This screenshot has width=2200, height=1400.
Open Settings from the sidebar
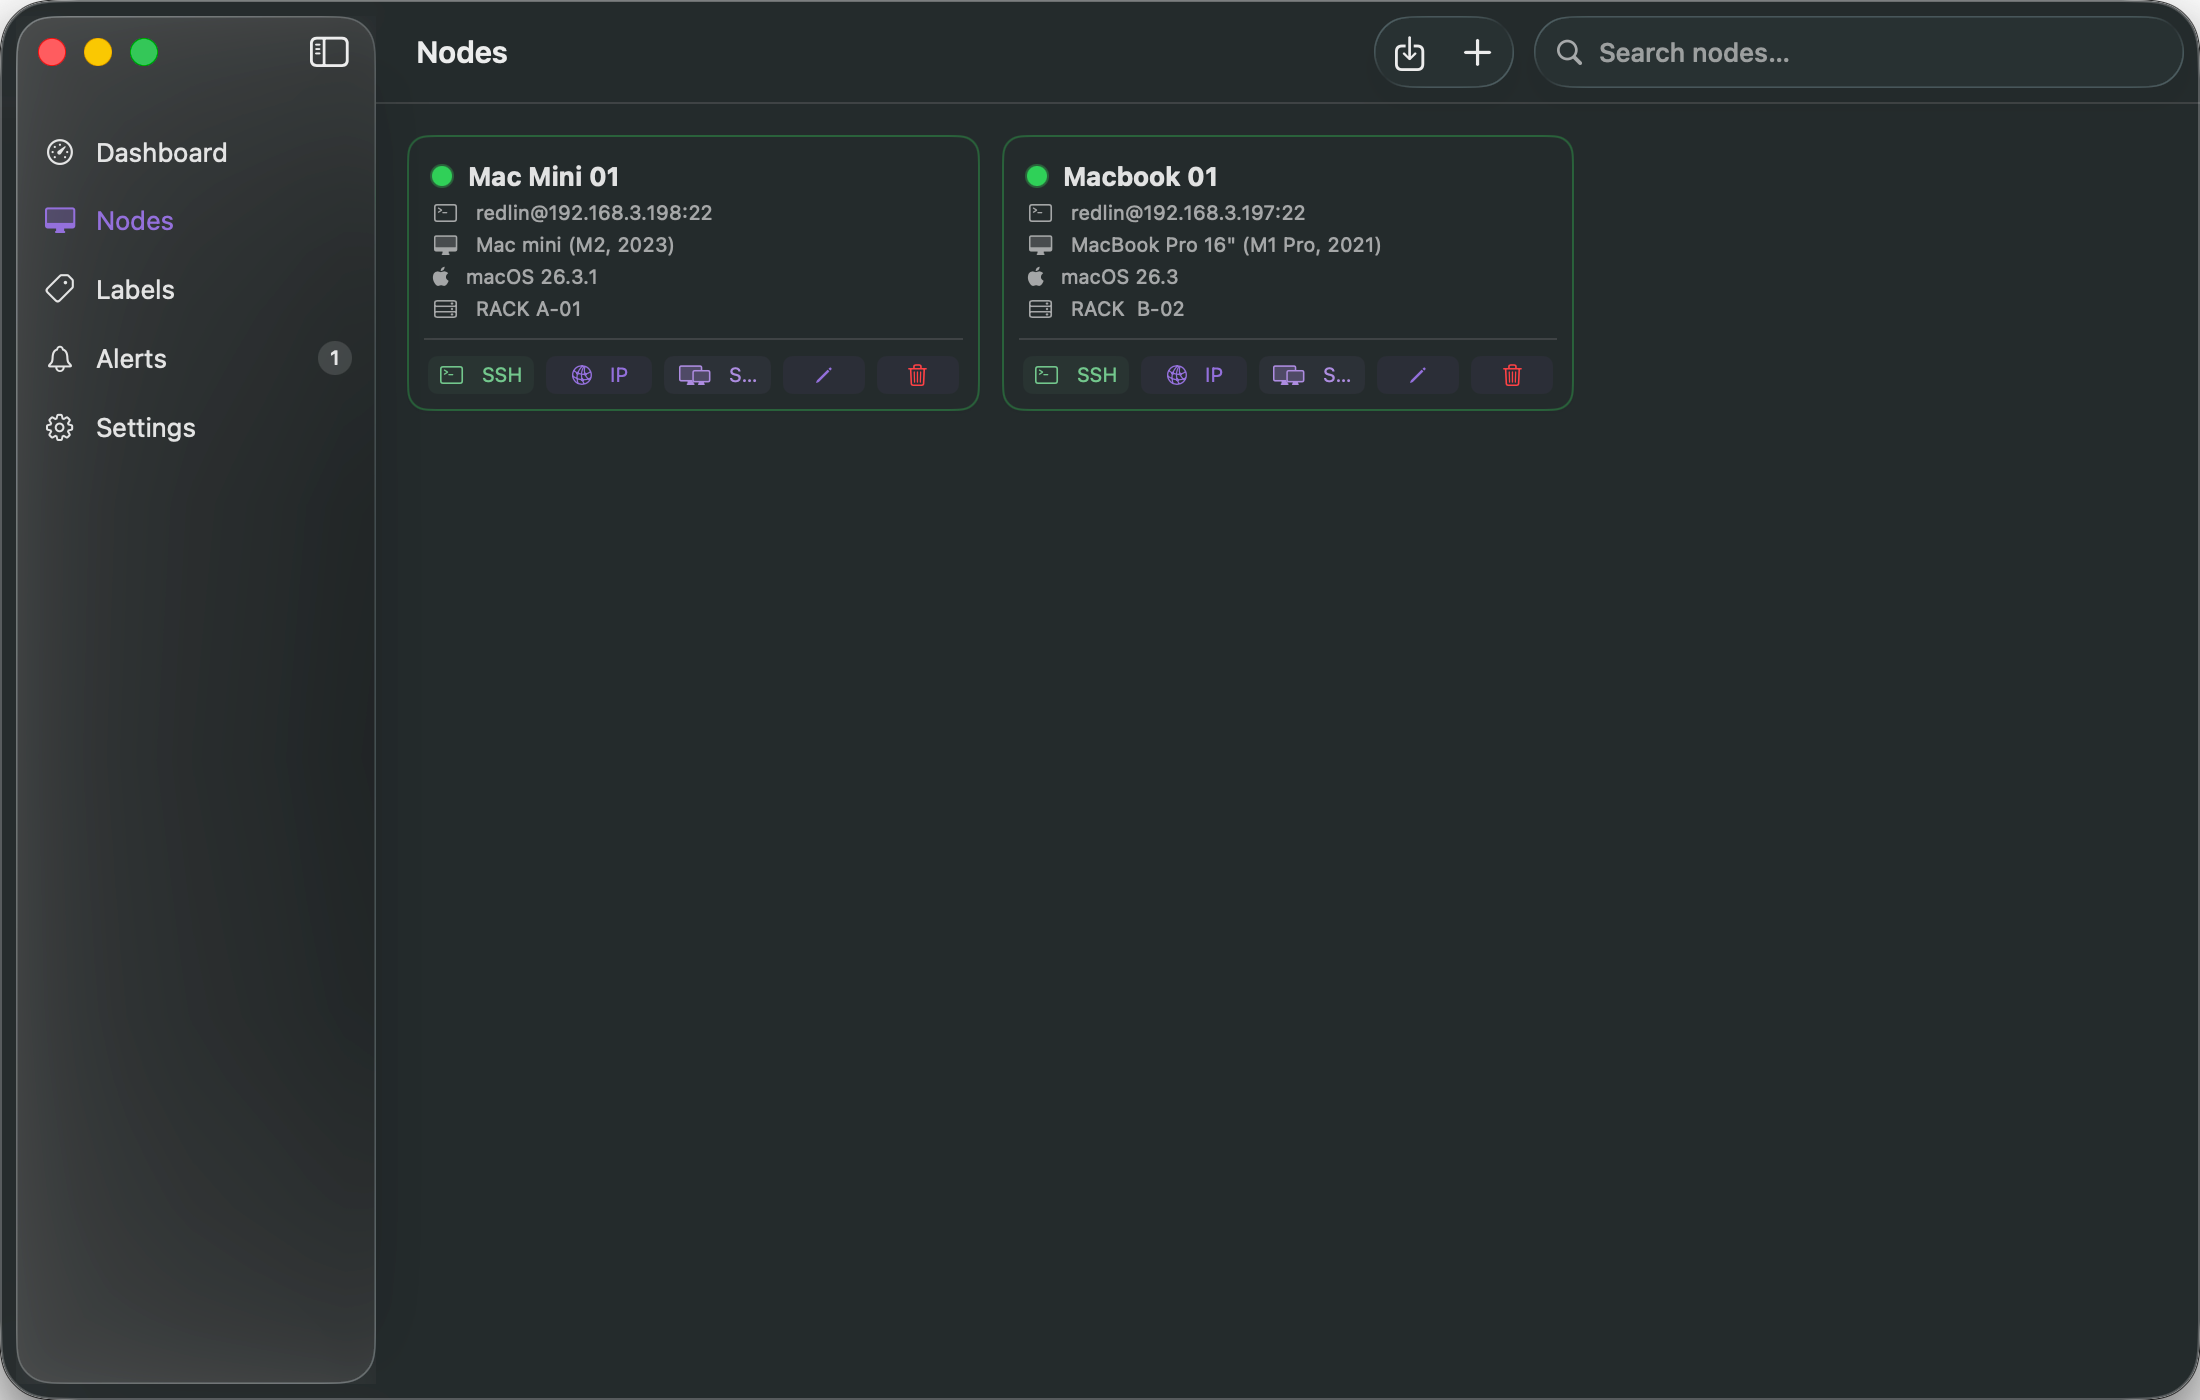tap(145, 427)
